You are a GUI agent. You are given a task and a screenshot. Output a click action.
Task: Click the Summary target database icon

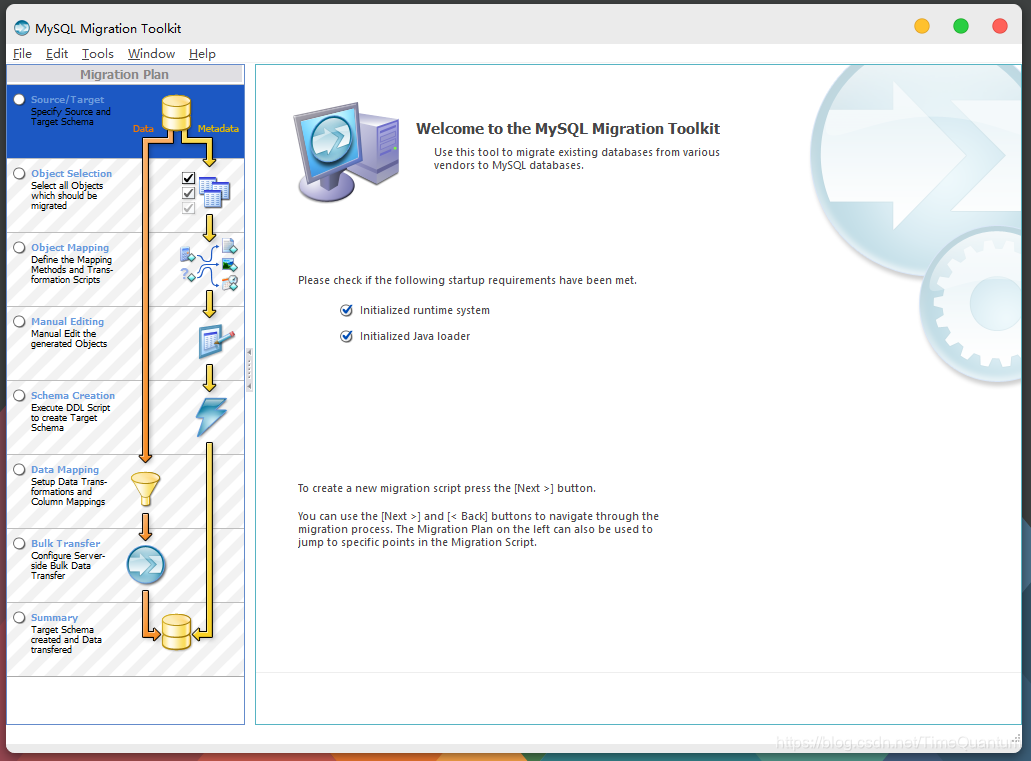pos(176,632)
